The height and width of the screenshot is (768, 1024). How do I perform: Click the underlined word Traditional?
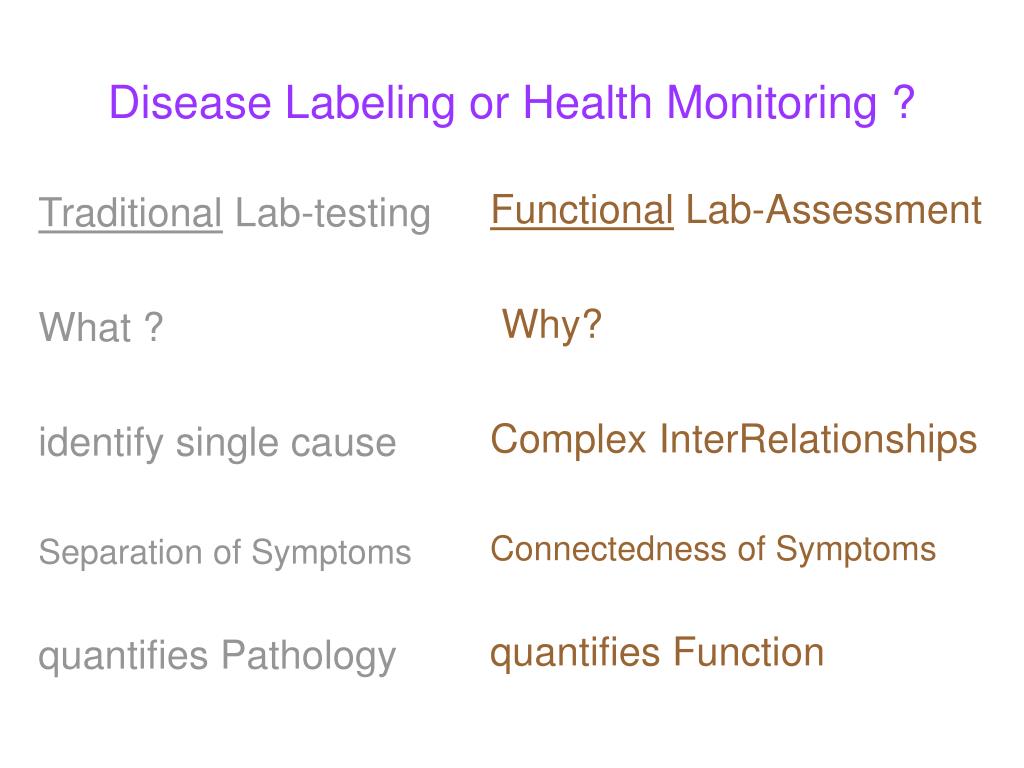pyautogui.click(x=131, y=214)
